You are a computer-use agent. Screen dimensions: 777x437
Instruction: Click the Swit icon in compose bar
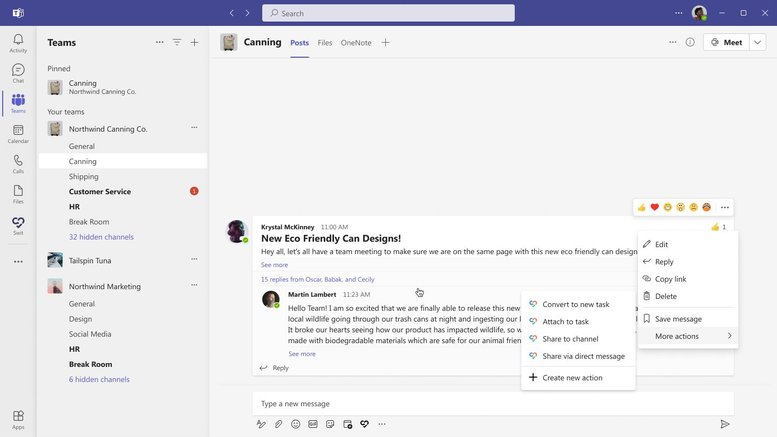(x=364, y=424)
